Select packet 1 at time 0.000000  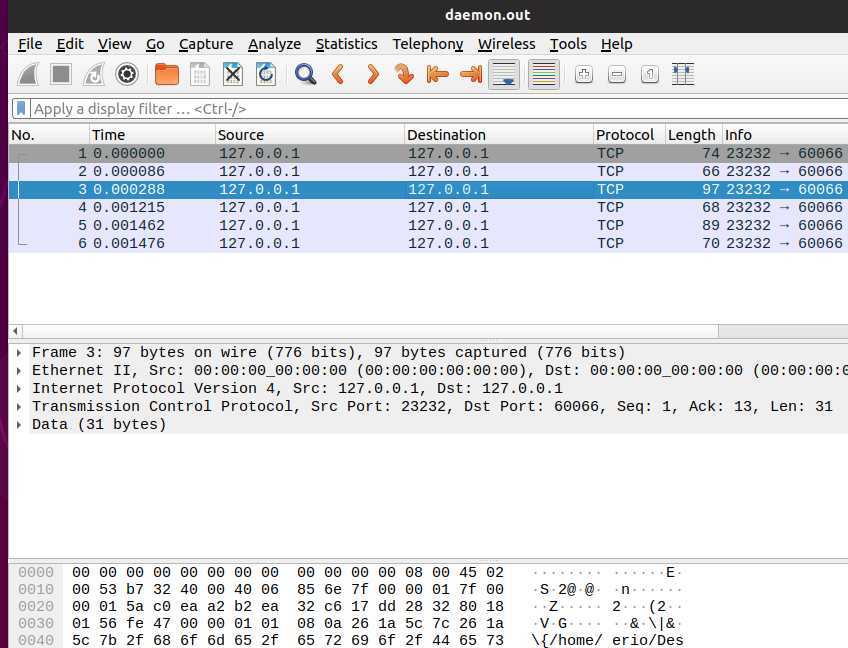(x=428, y=154)
